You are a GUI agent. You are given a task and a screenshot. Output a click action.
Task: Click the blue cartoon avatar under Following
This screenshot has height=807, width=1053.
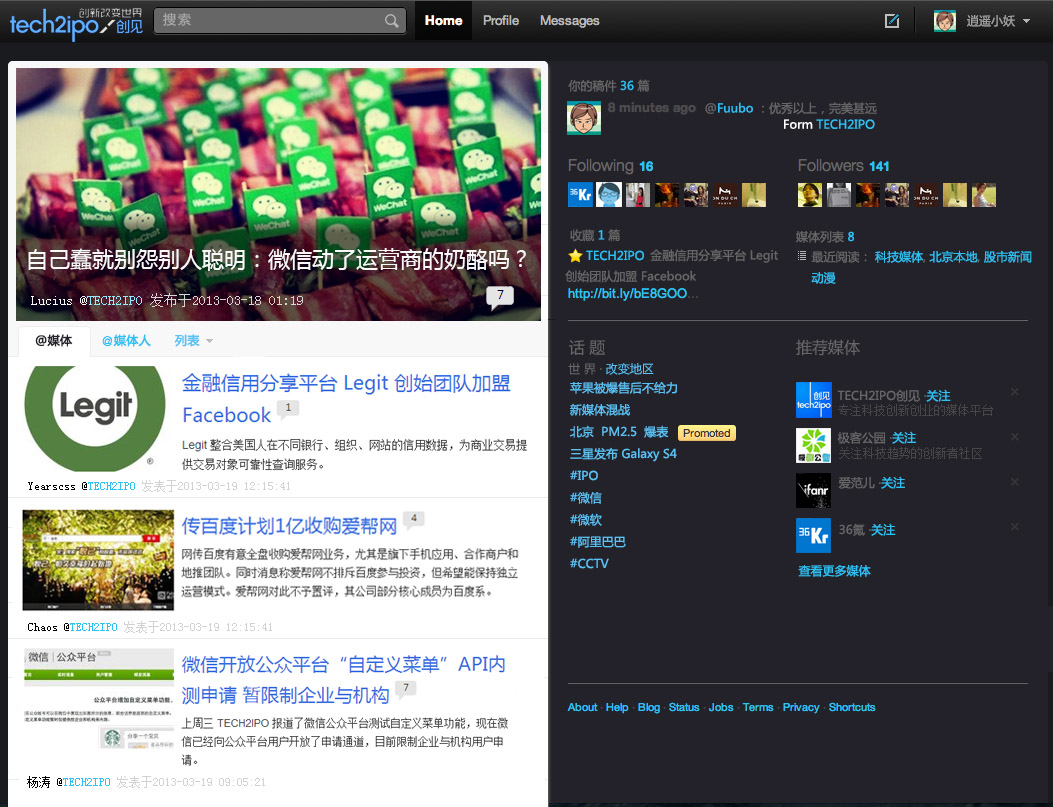609,195
